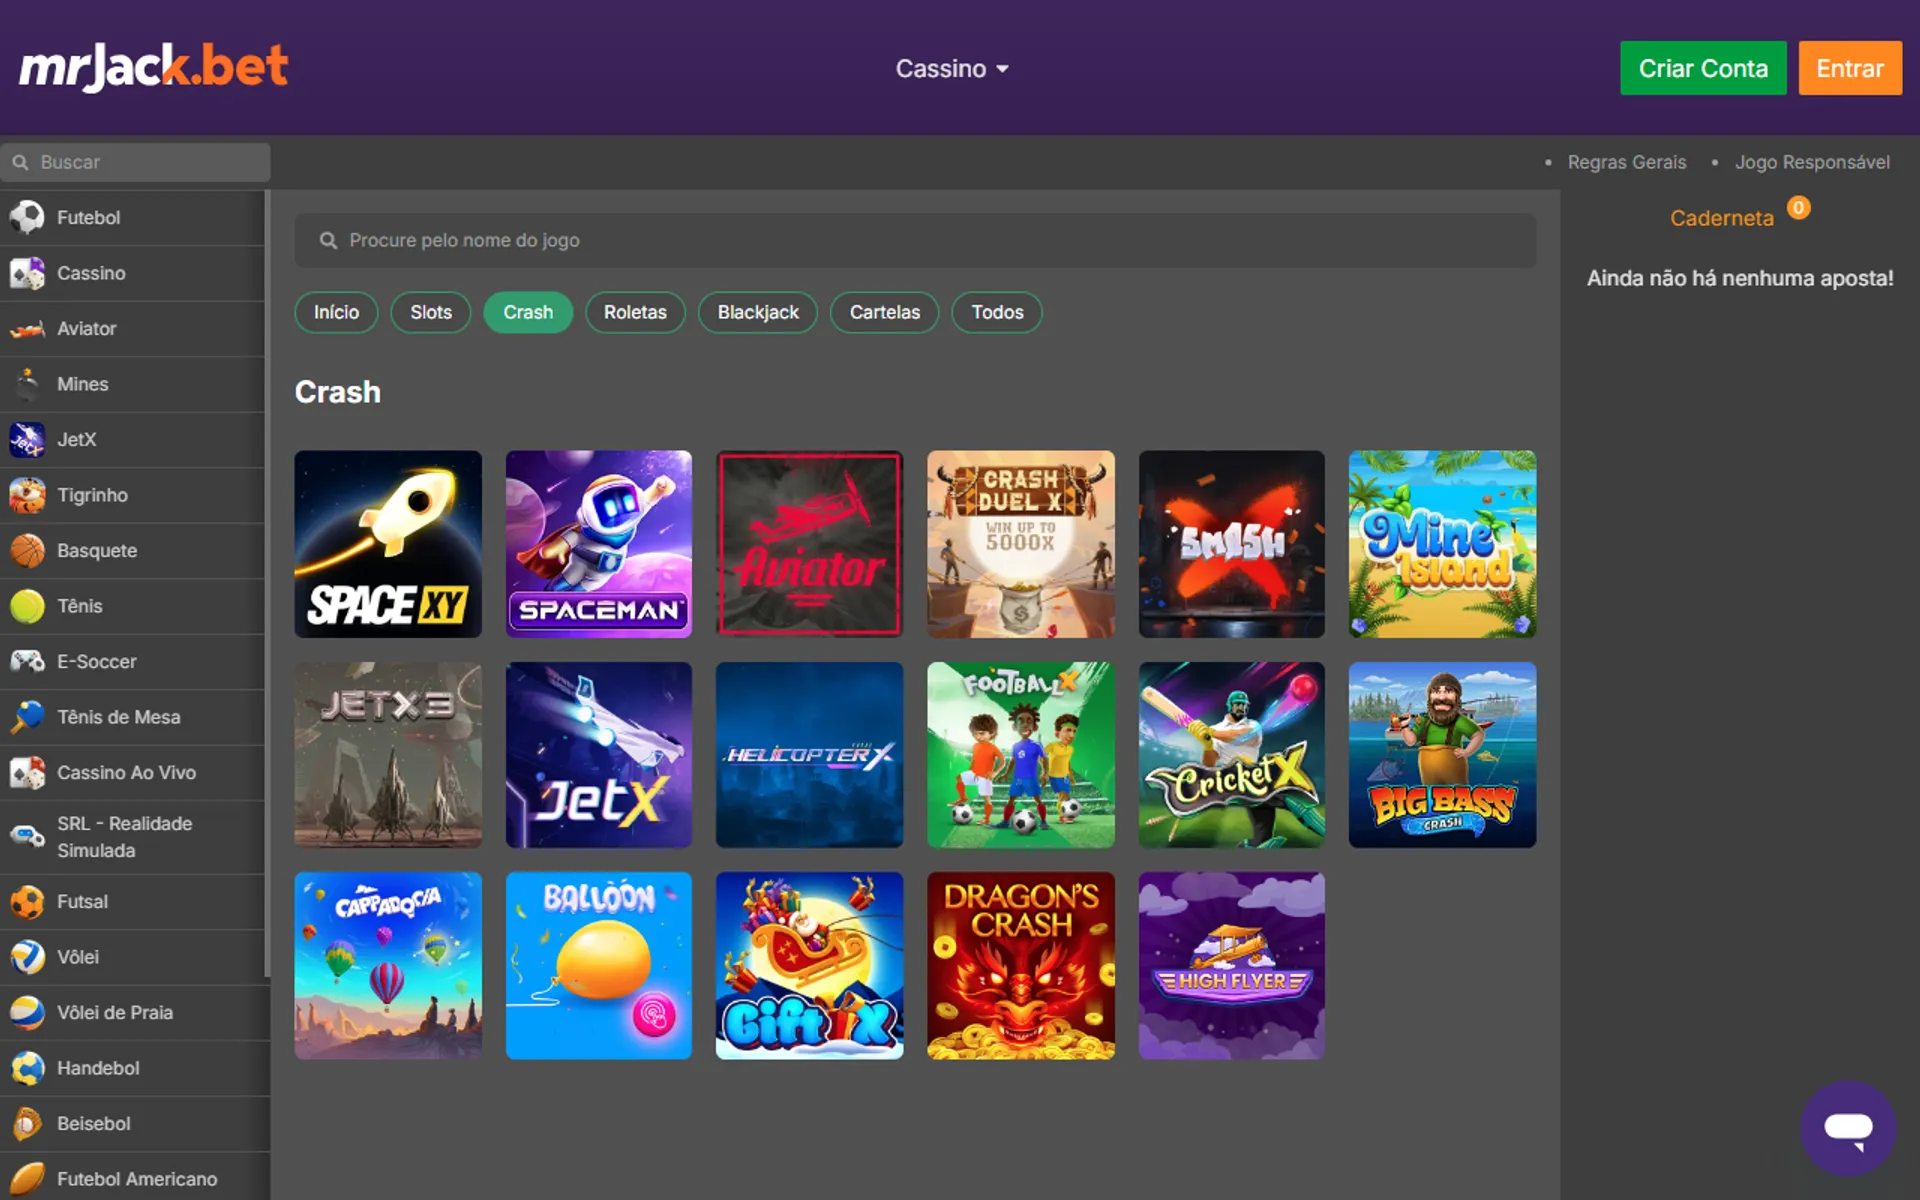This screenshot has height=1200, width=1920.
Task: Click the Cassino Ao Vivo sidebar label
Action: [126, 772]
